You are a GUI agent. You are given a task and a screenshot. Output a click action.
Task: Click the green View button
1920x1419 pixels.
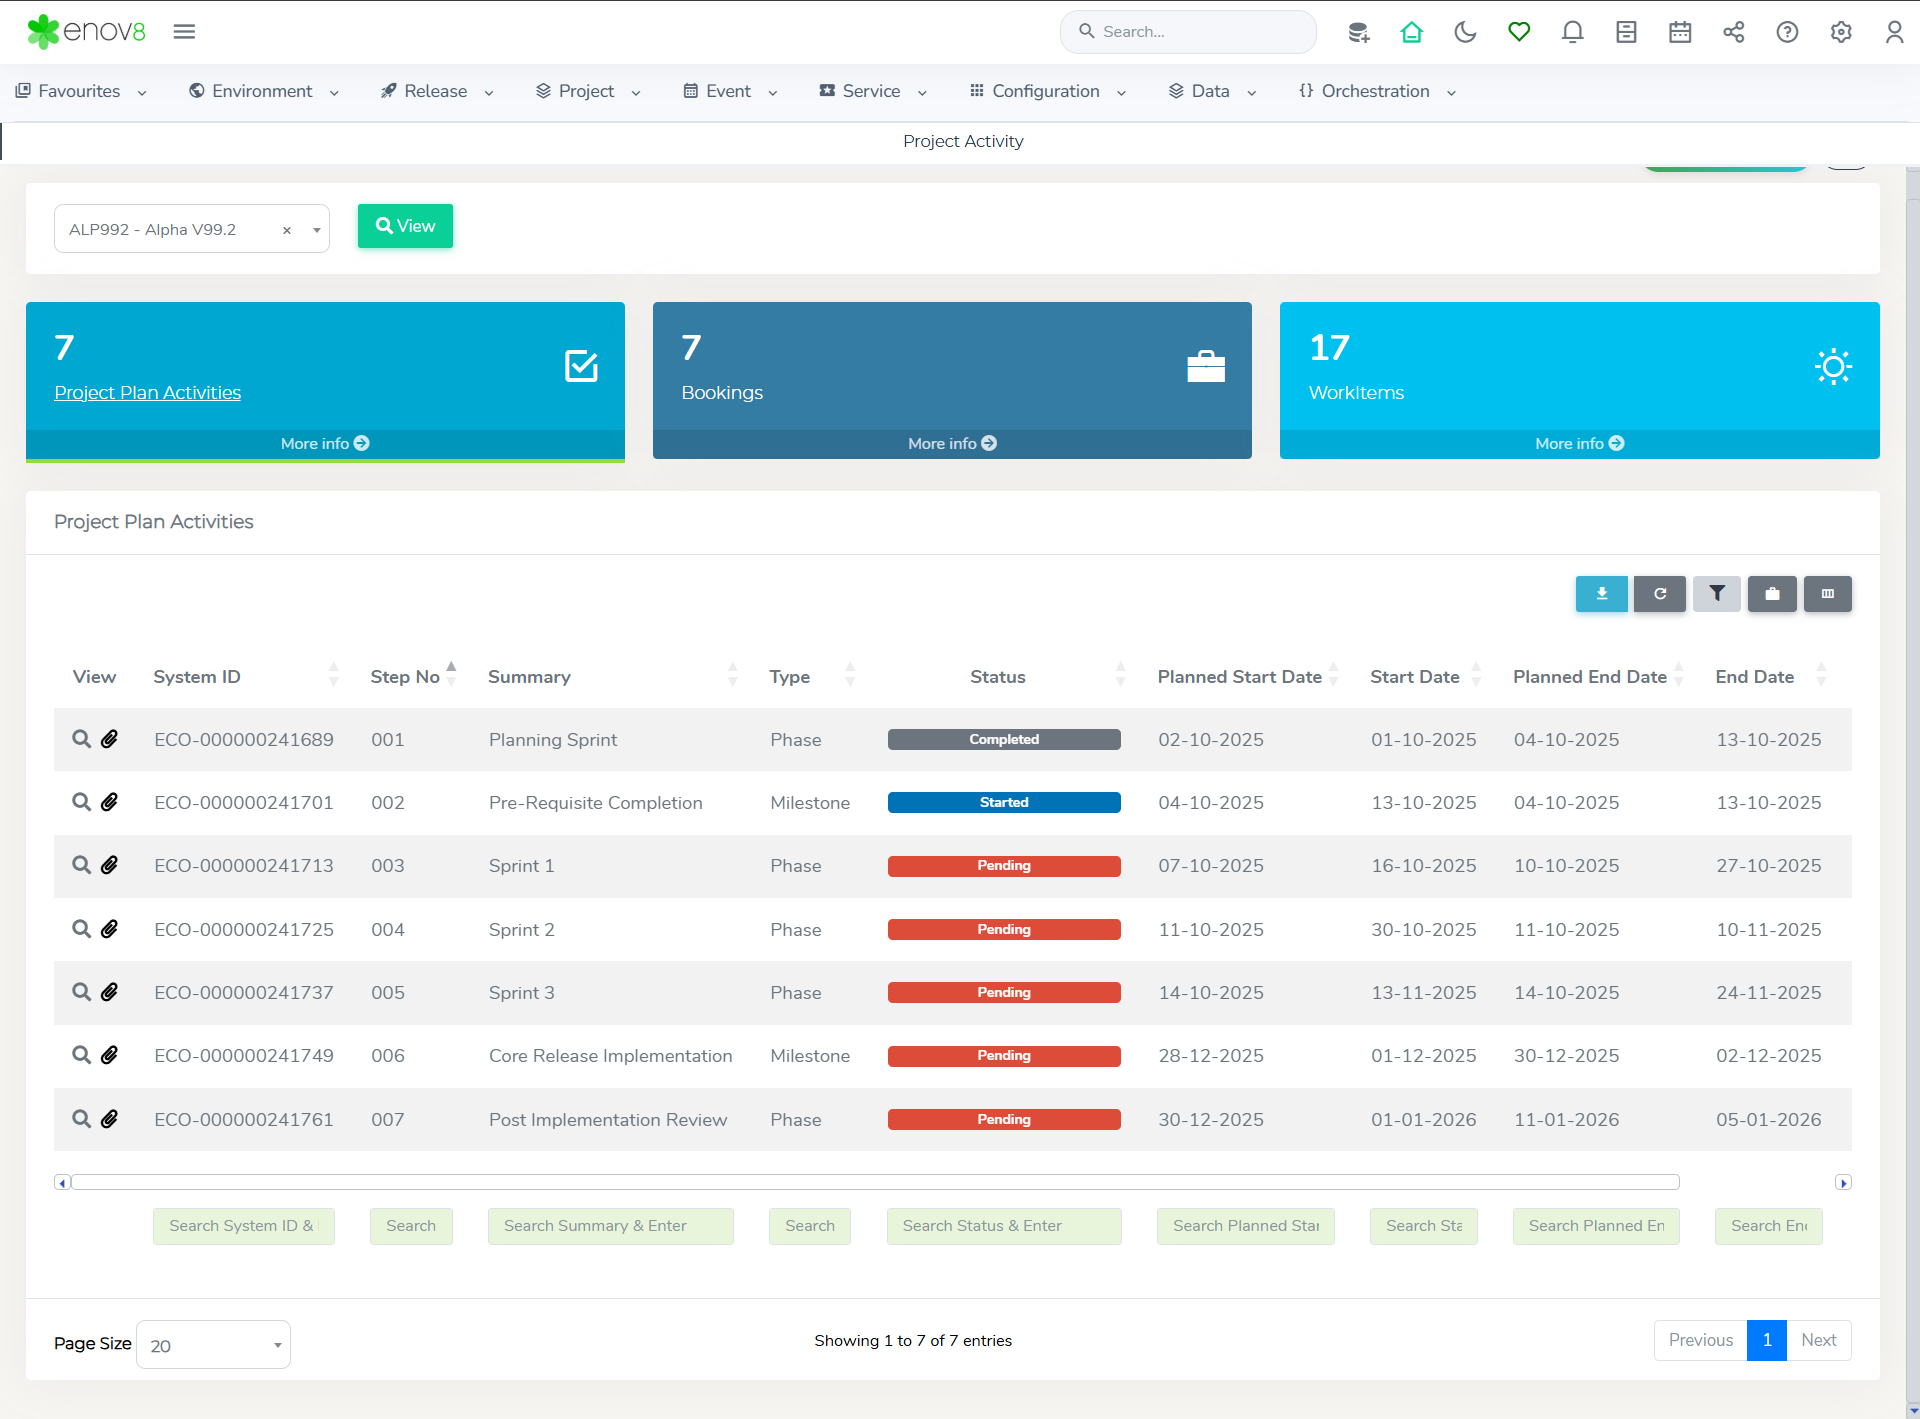click(x=405, y=226)
